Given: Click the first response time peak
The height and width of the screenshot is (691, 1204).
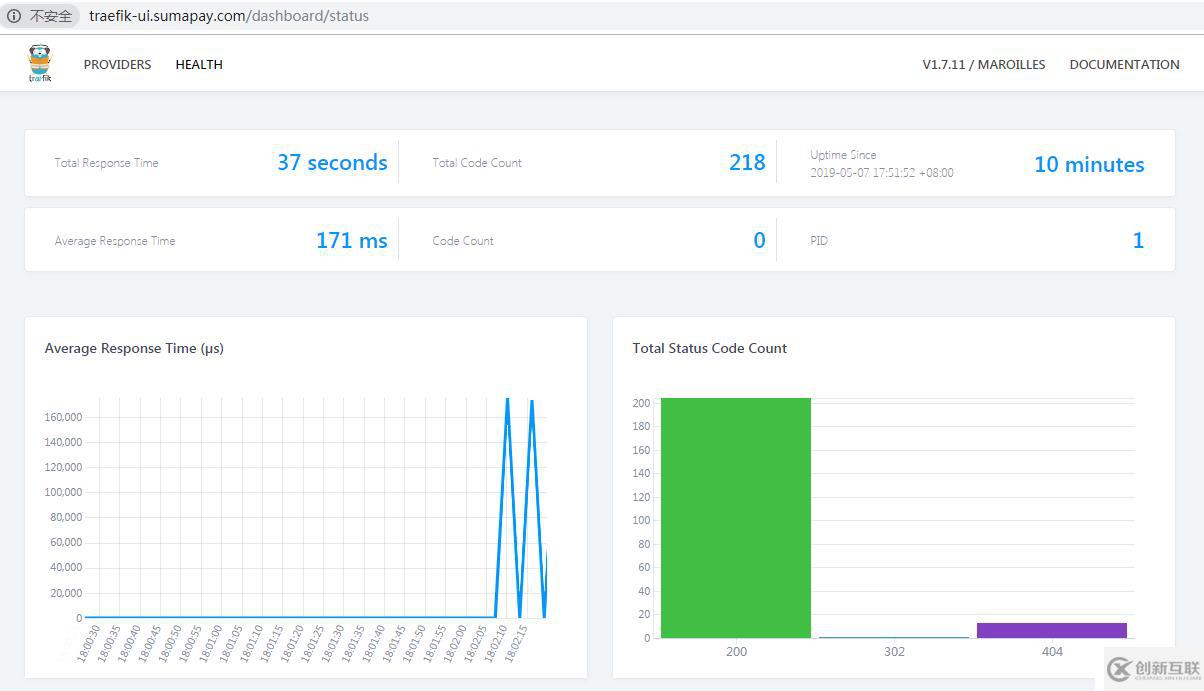Looking at the screenshot, I should click(x=508, y=402).
